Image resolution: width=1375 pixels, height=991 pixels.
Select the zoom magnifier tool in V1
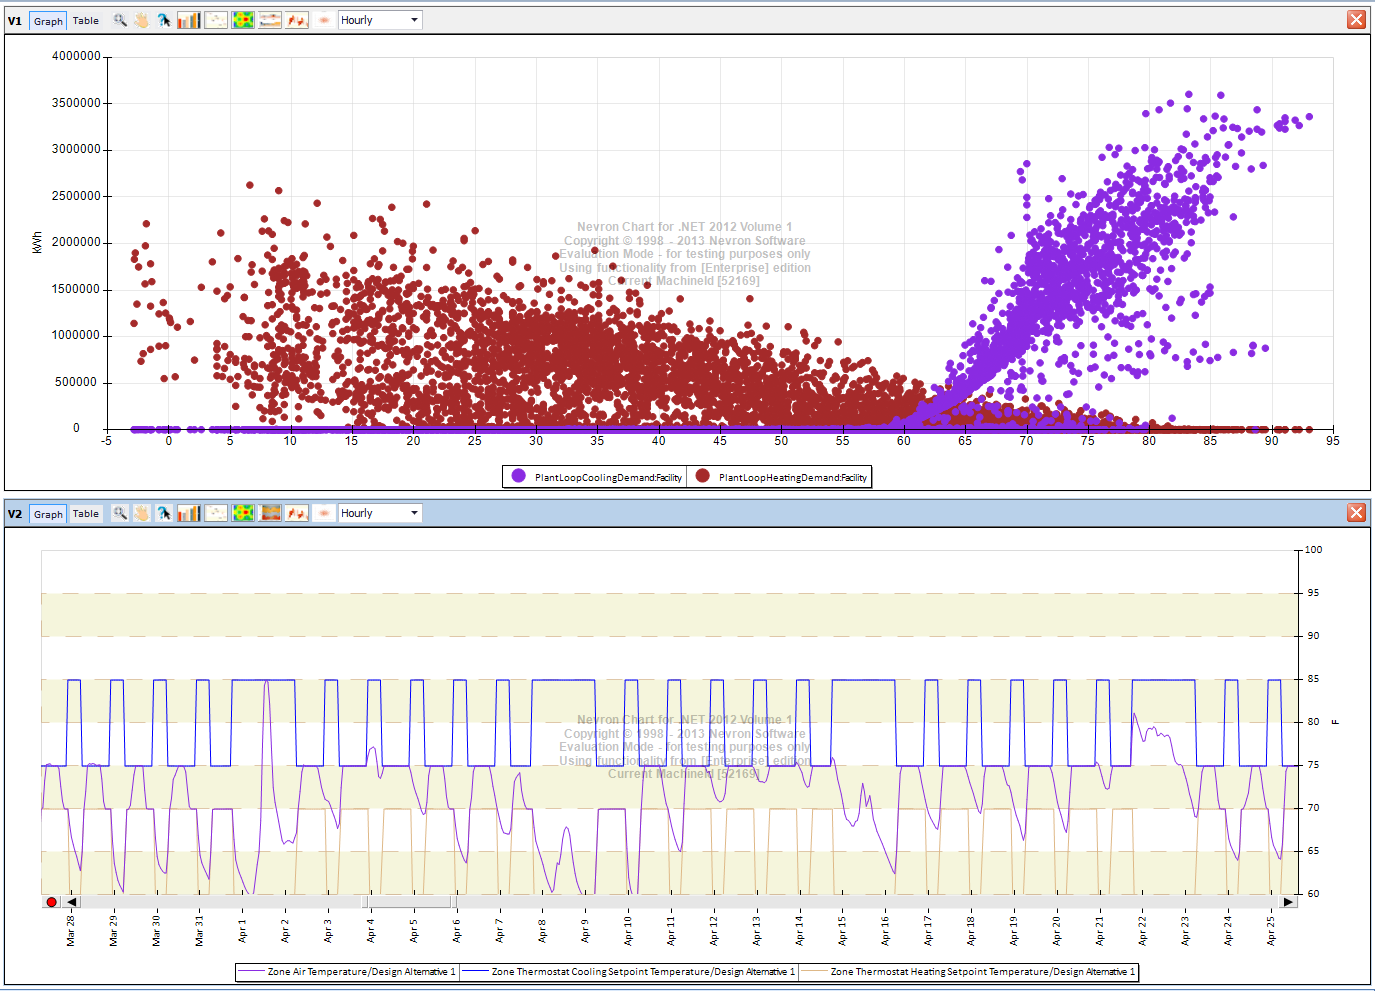(120, 20)
